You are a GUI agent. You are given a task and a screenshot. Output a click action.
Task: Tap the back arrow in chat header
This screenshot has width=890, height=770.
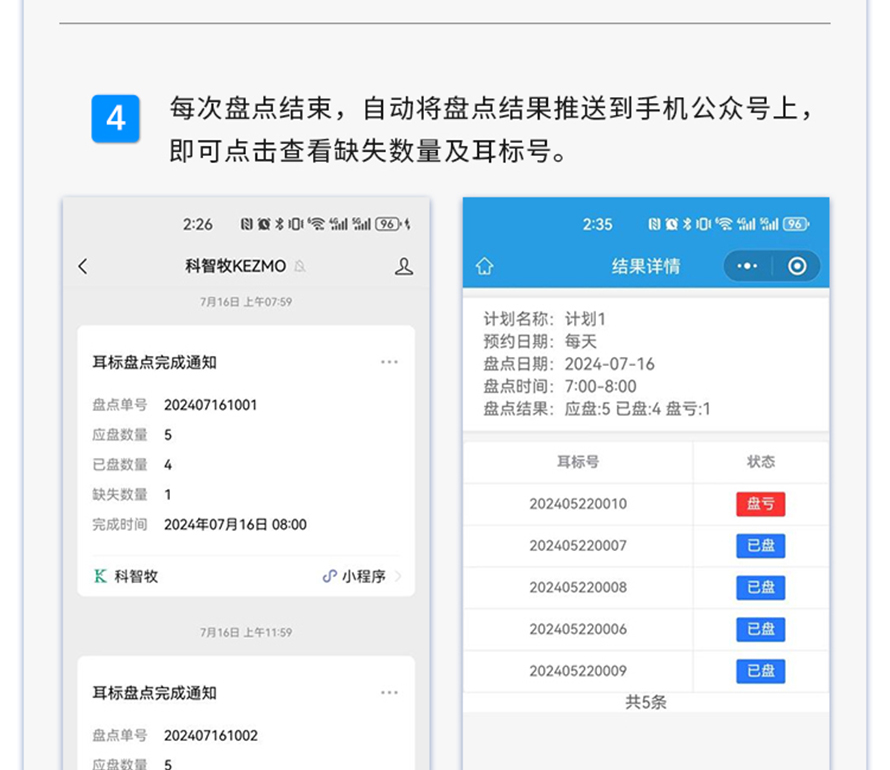[x=83, y=266]
